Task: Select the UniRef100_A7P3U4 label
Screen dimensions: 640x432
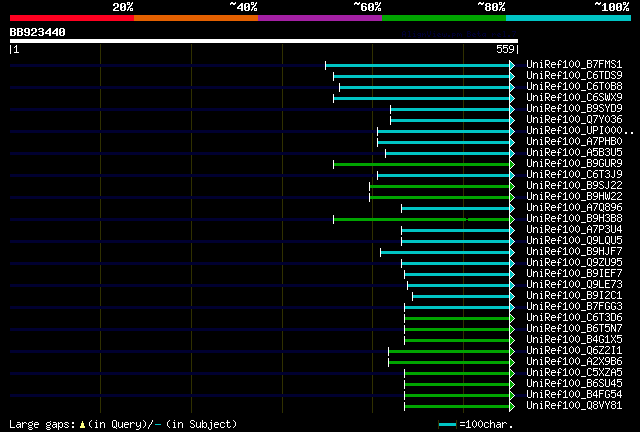Action: coord(574,229)
